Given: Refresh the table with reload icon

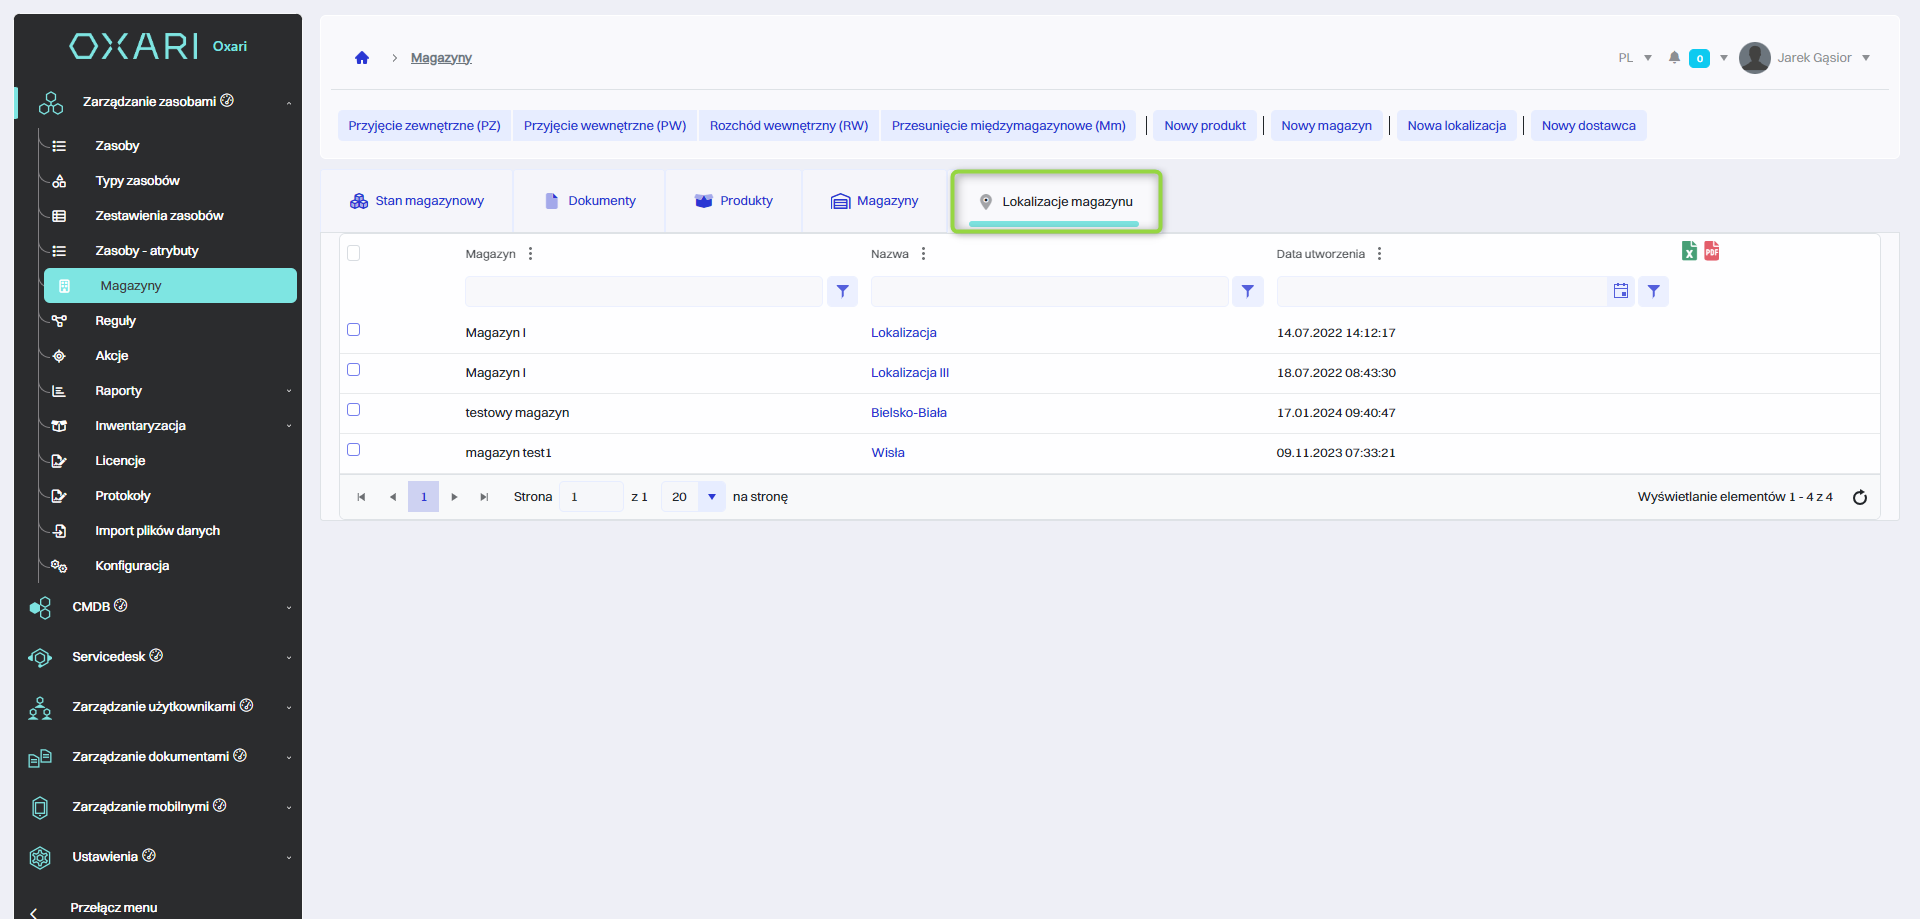Looking at the screenshot, I should [x=1860, y=497].
